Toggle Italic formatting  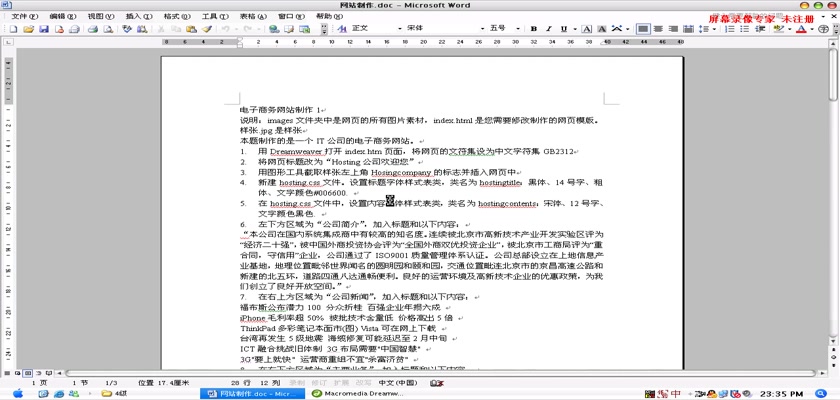(549, 28)
